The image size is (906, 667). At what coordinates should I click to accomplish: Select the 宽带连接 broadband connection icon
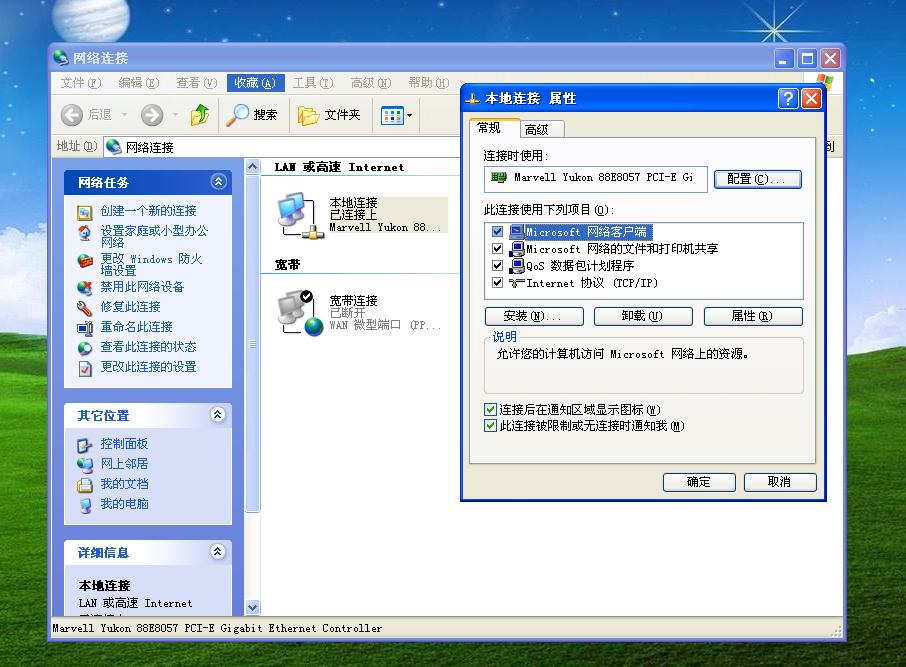click(295, 310)
